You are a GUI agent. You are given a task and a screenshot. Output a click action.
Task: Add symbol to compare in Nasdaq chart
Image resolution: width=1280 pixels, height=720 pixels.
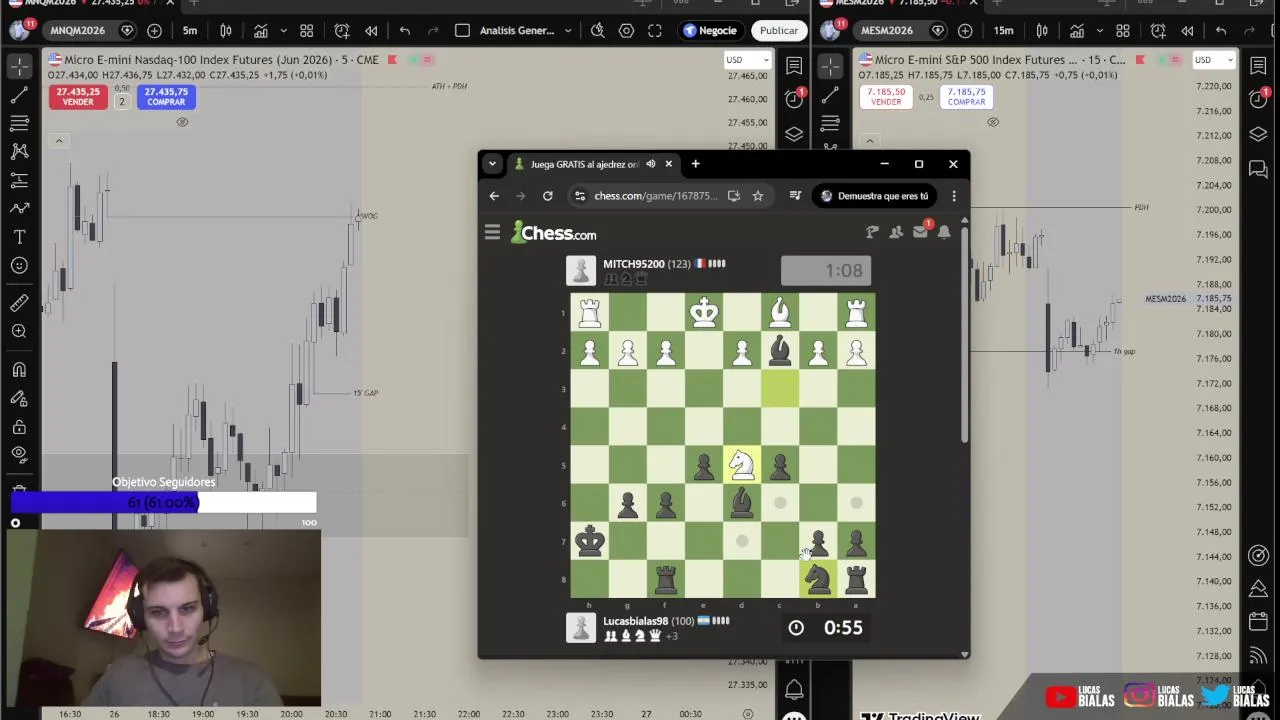click(x=154, y=30)
